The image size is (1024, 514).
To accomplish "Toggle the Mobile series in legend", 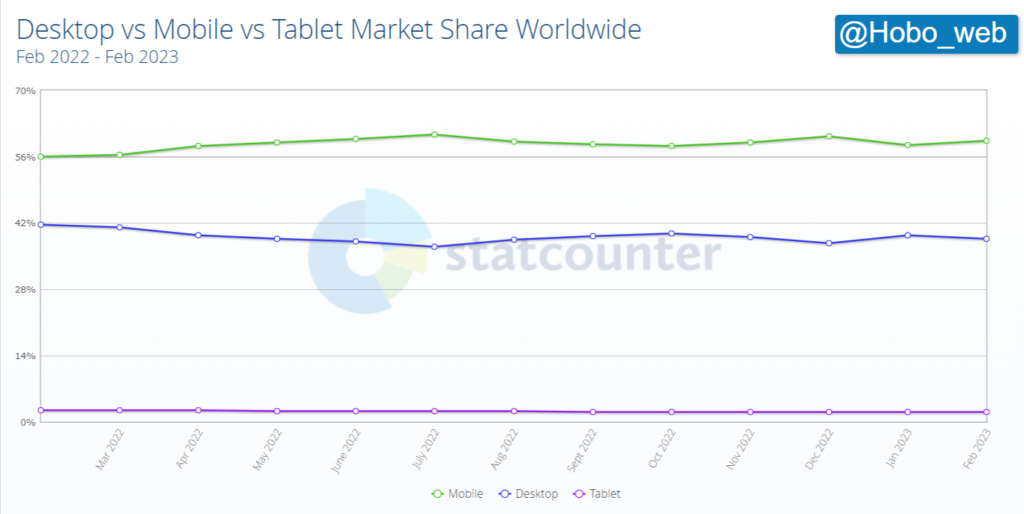I will click(x=458, y=494).
